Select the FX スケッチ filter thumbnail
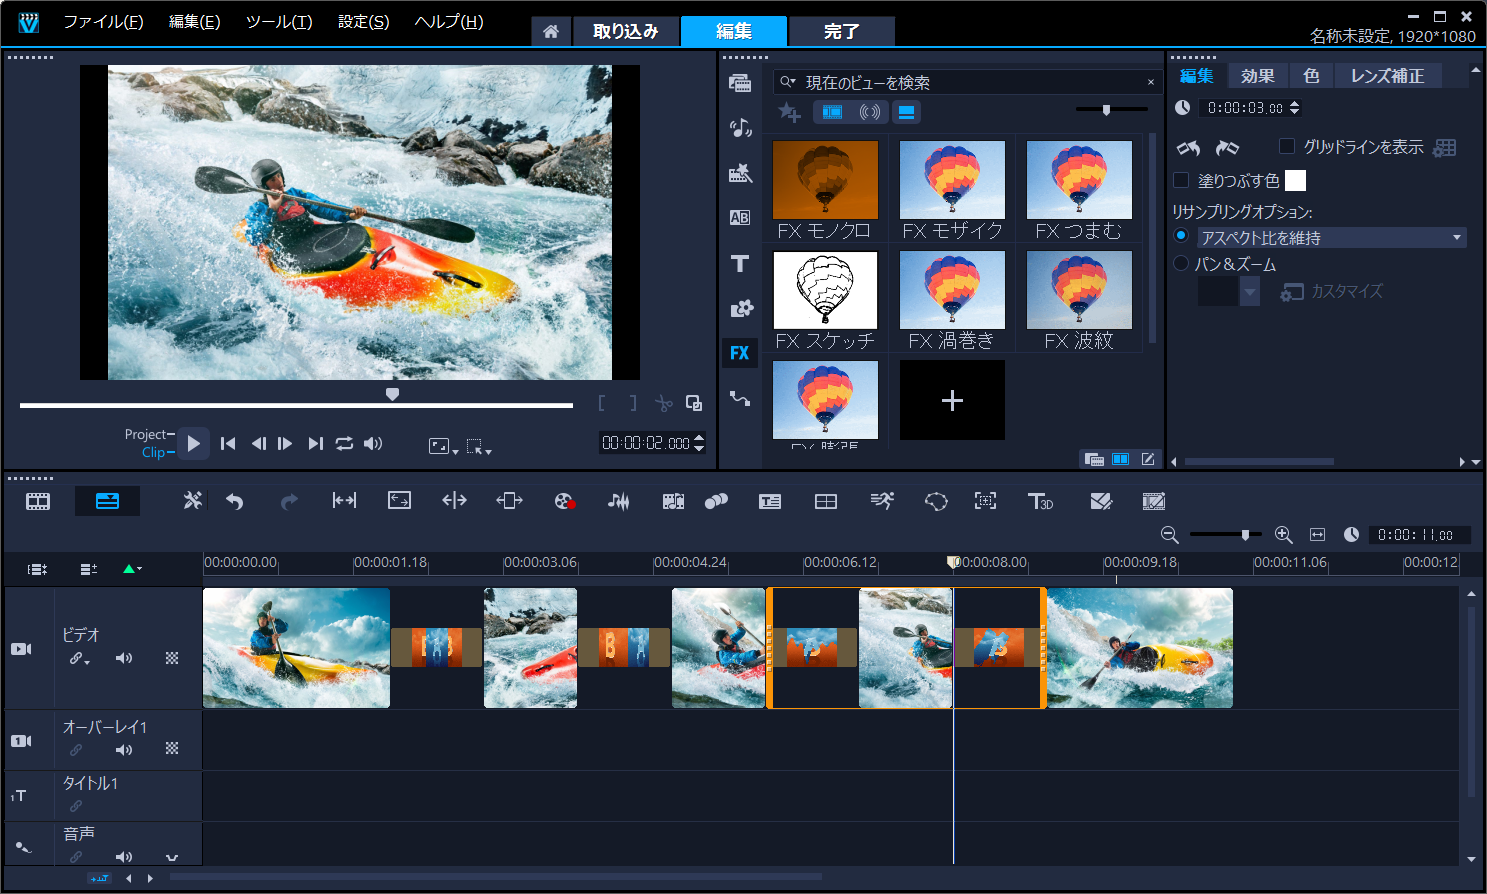Viewport: 1487px width, 894px height. 825,291
